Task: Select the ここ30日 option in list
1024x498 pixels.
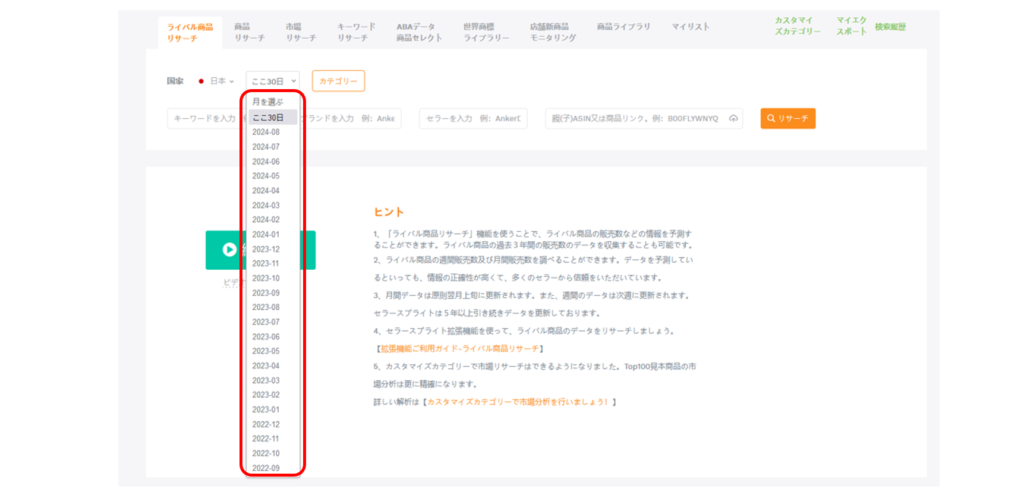Action: click(268, 117)
